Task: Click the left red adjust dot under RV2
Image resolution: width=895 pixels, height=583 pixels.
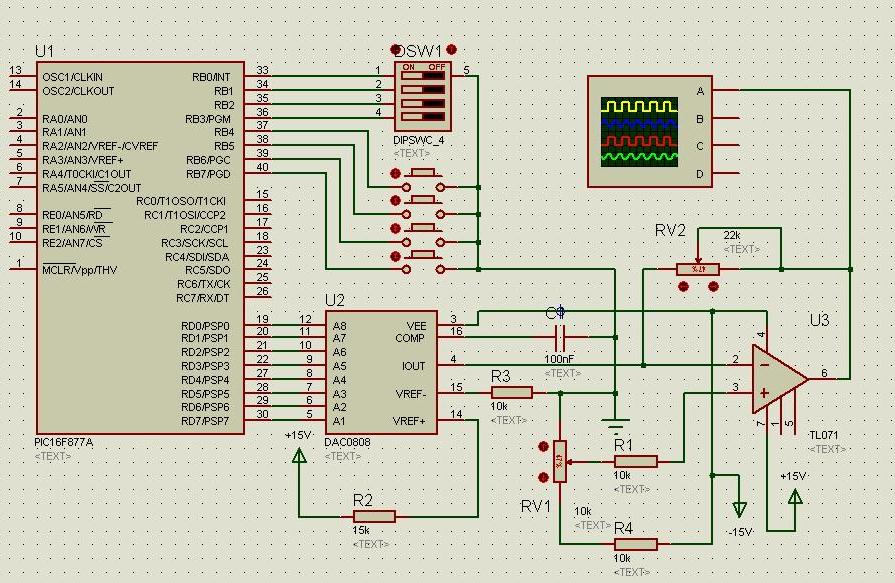Action: click(x=683, y=286)
